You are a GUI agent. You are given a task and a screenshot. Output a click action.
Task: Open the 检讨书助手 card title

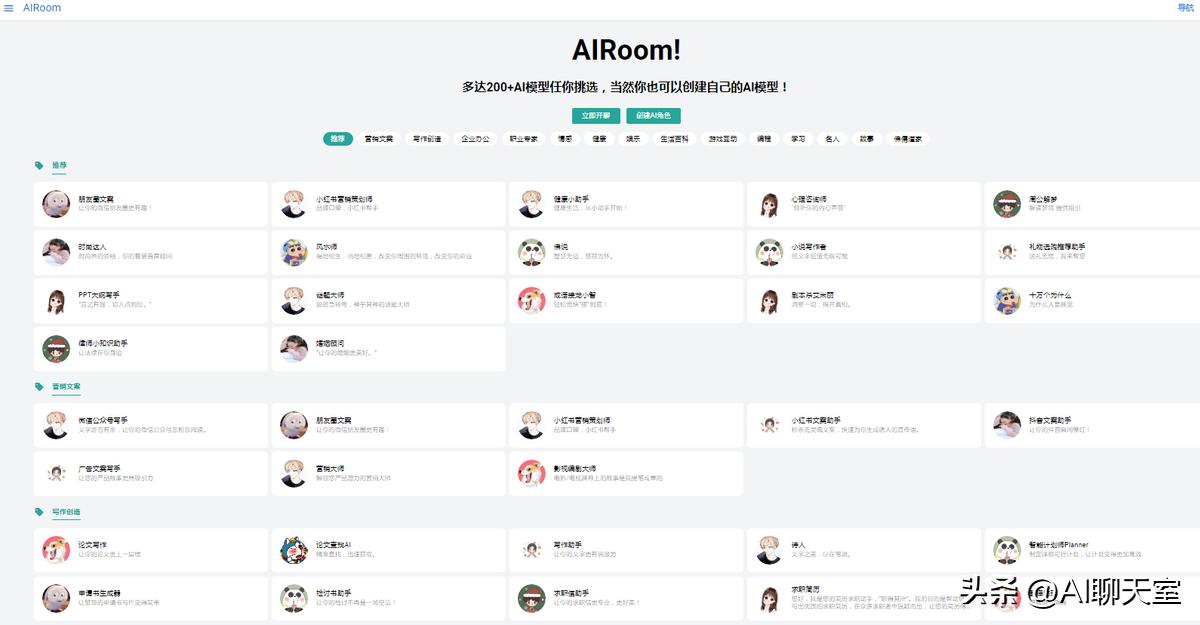(334, 593)
